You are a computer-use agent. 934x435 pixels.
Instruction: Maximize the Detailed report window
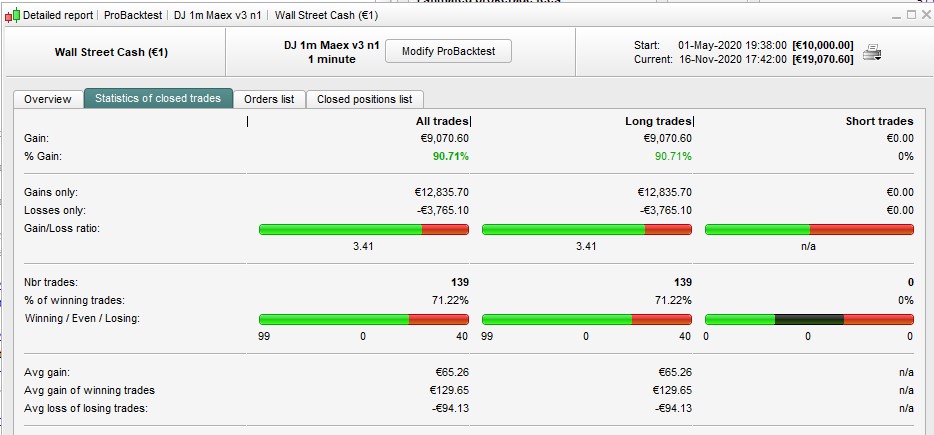click(x=911, y=15)
